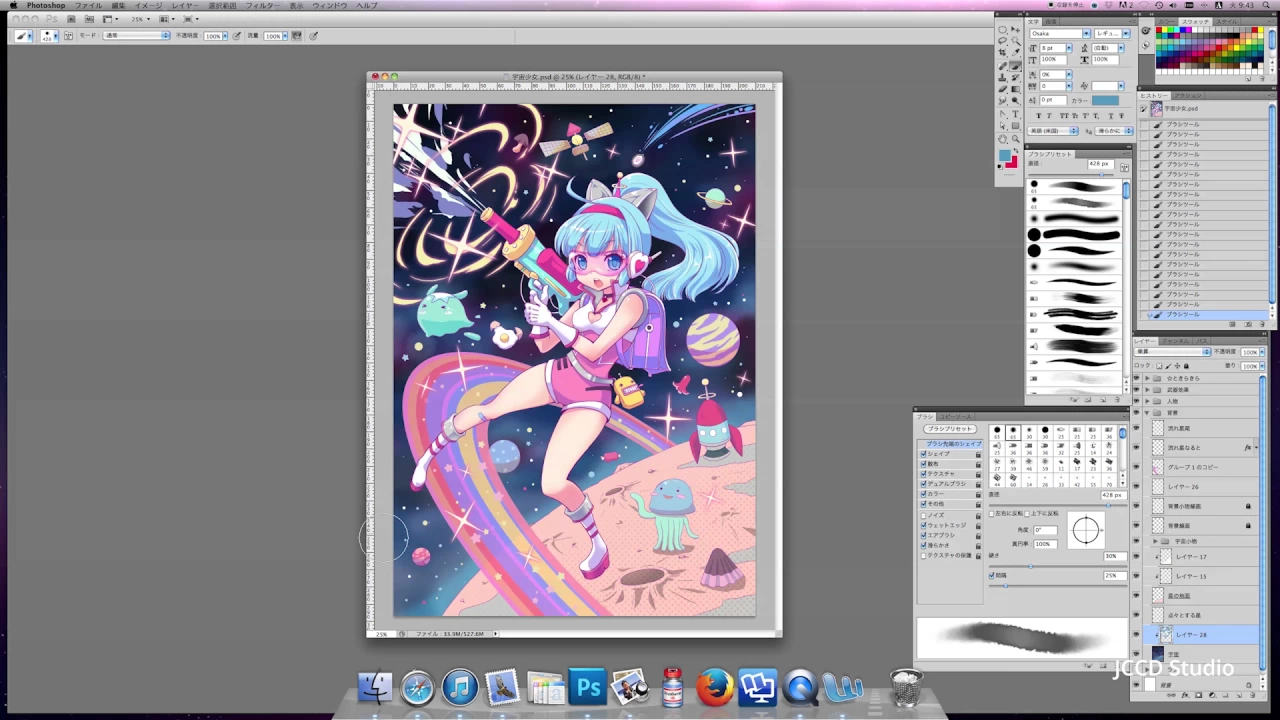The width and height of the screenshot is (1280, 720).
Task: Select the Shape rectangle tool
Action: coord(1016,125)
